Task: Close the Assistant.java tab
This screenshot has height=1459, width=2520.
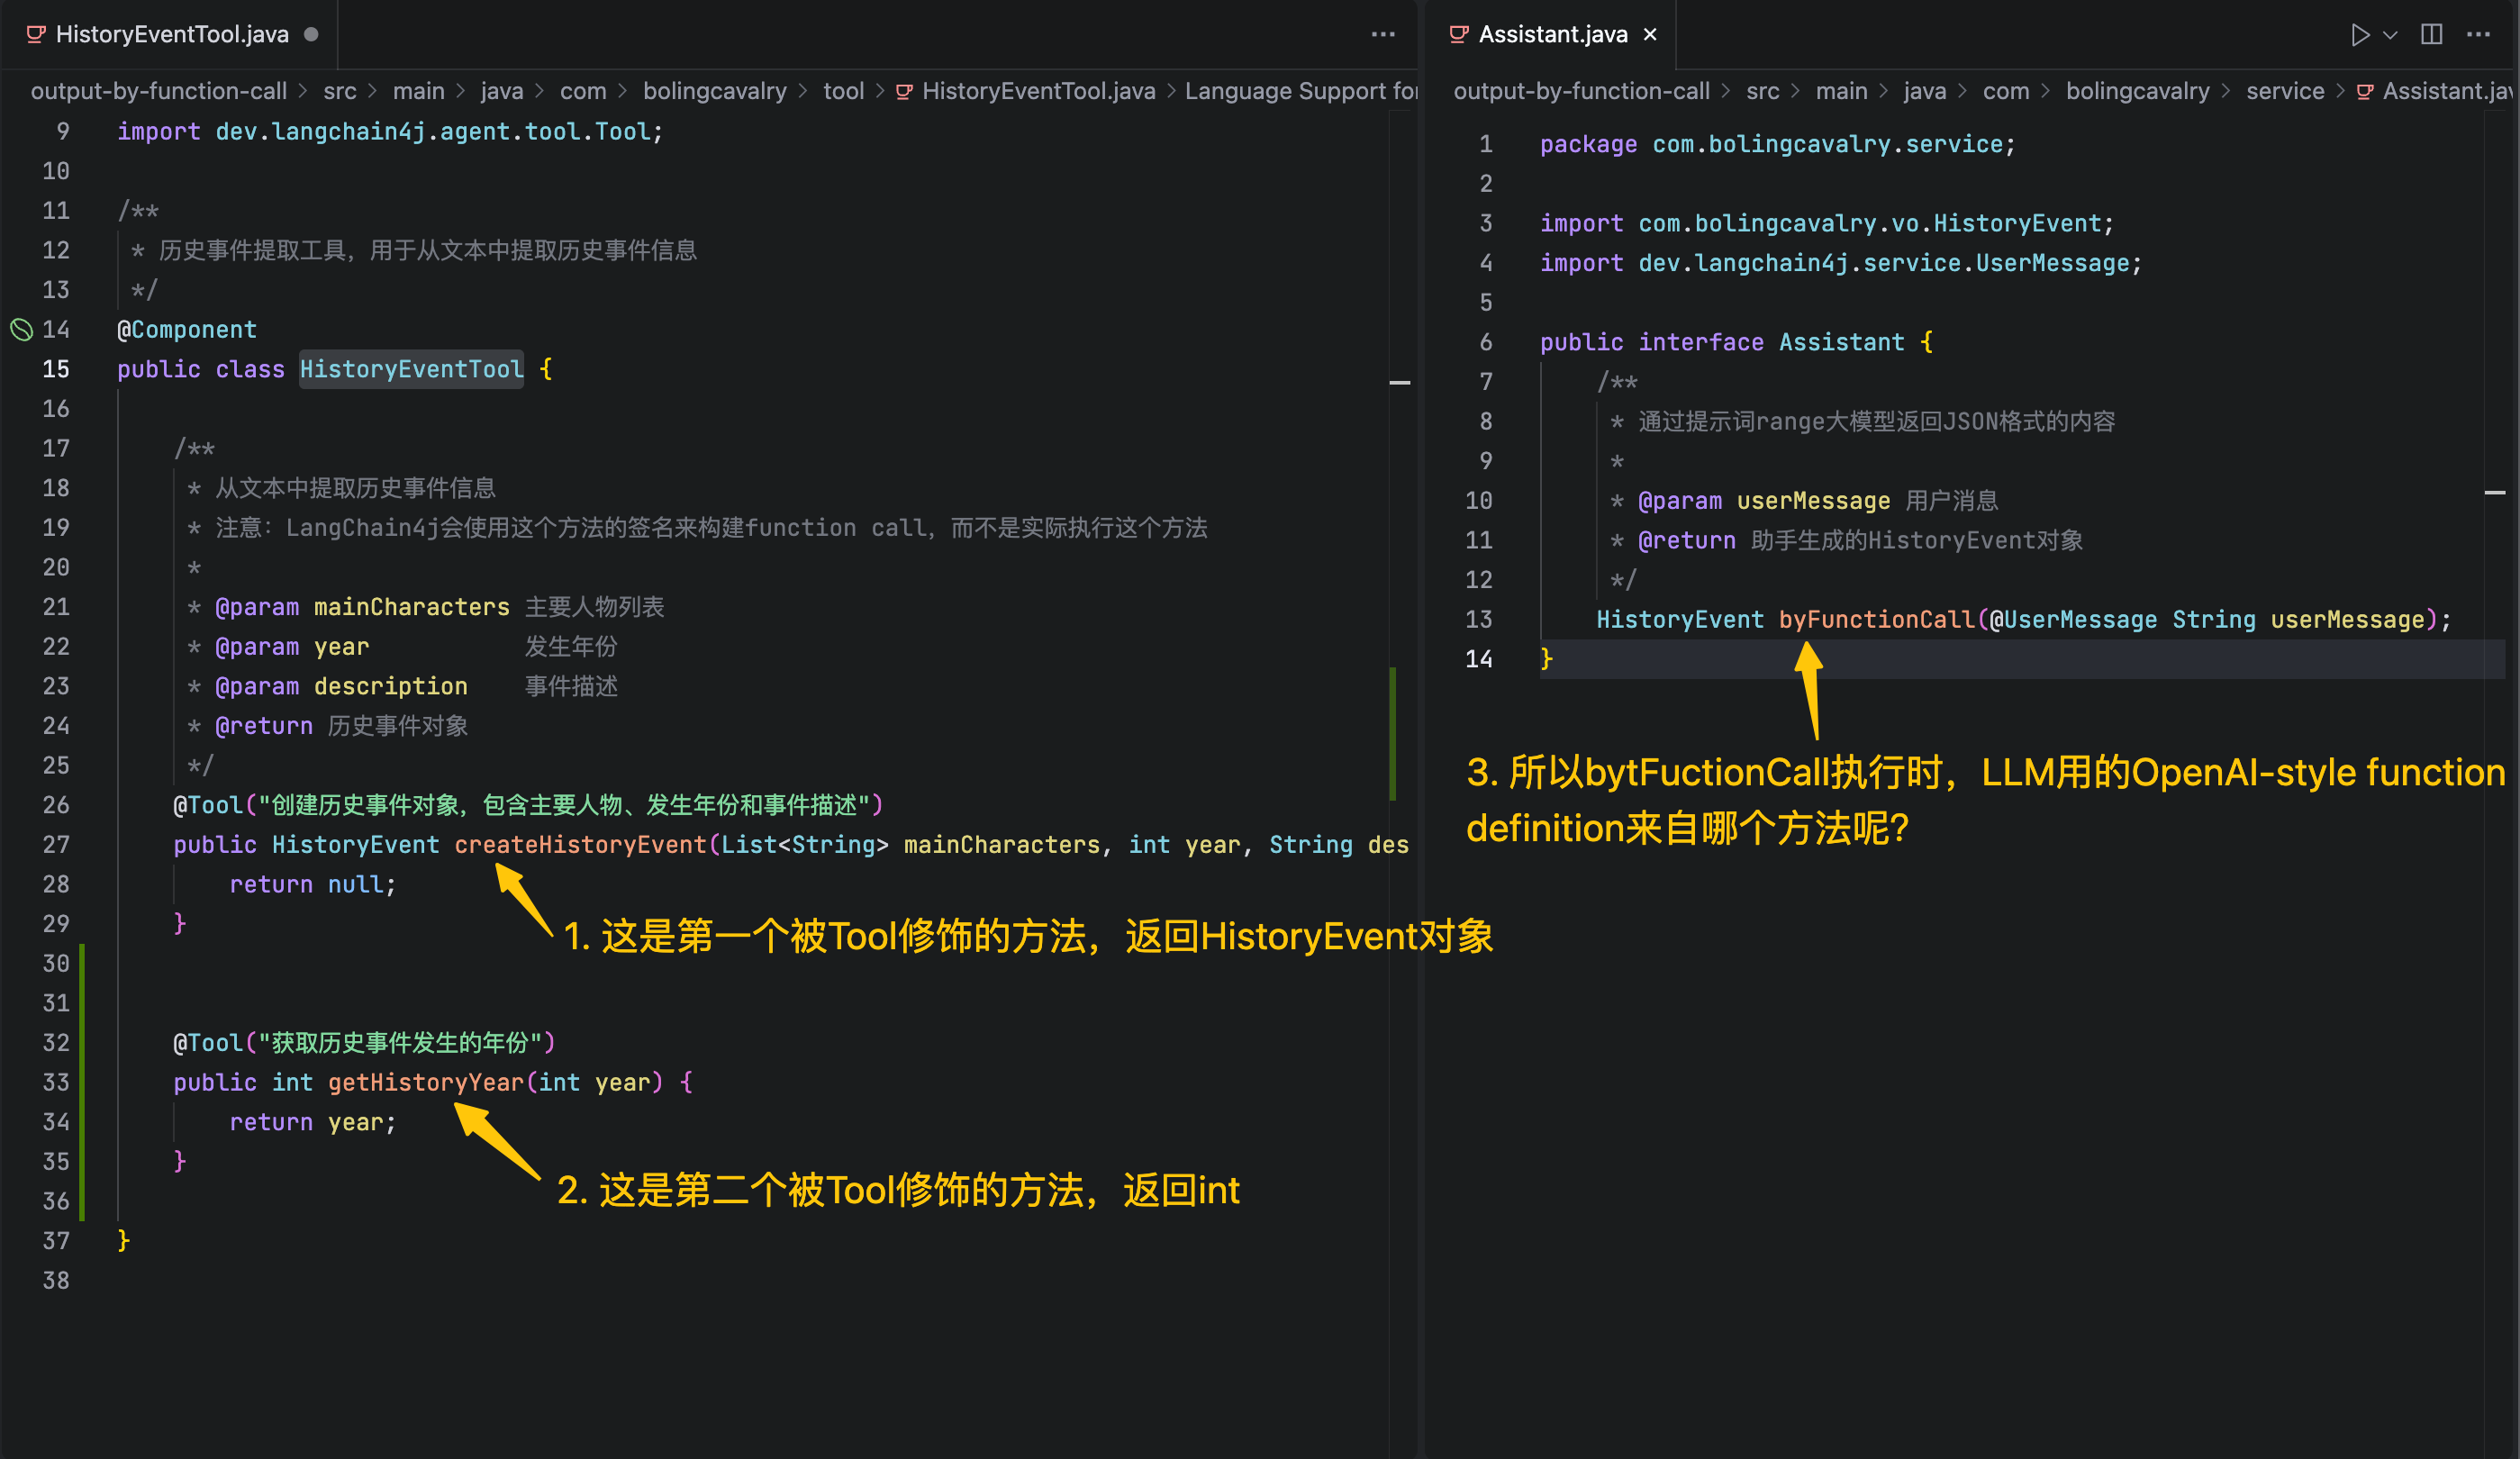Action: coord(1650,35)
